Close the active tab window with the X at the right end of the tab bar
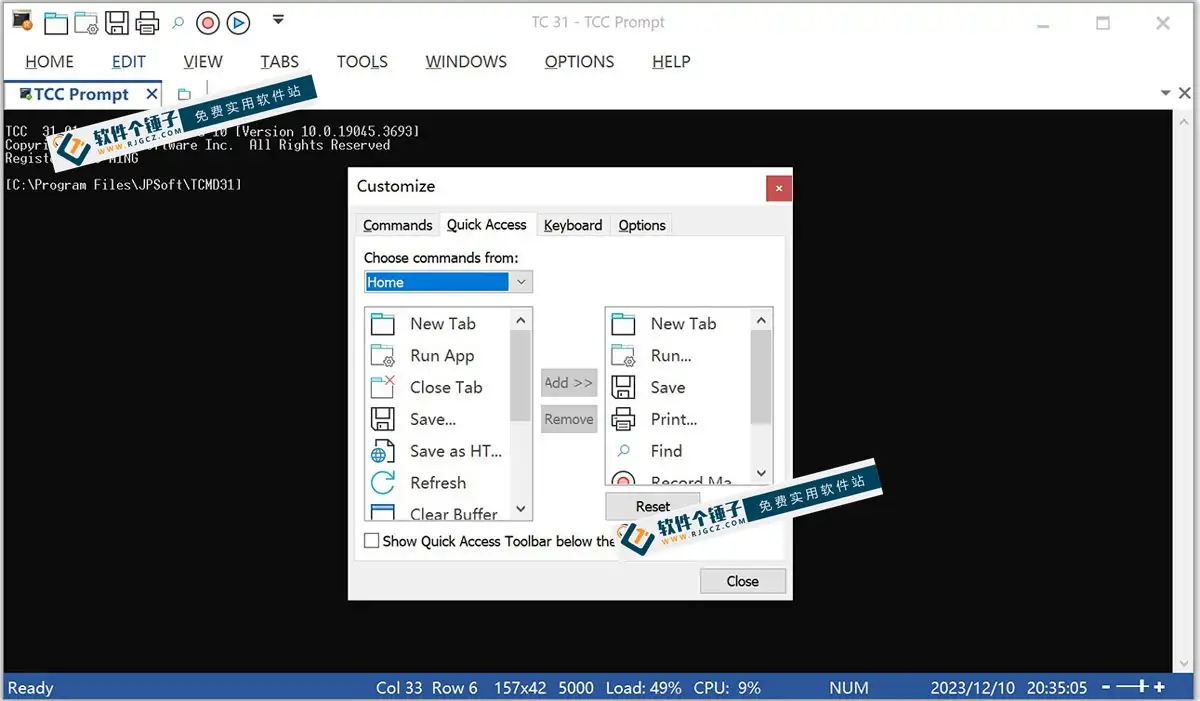 point(1187,93)
